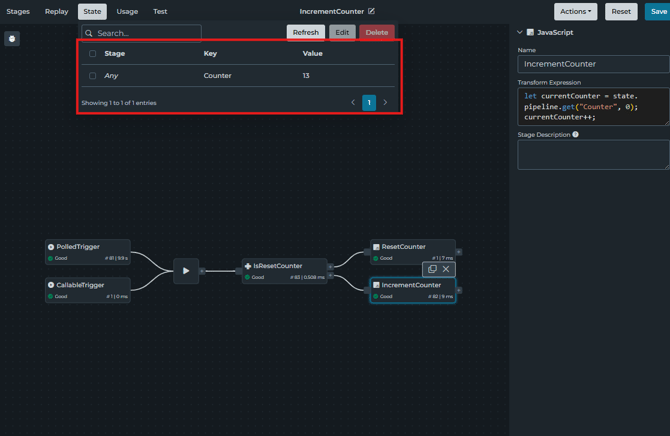Select the State tab

point(92,12)
